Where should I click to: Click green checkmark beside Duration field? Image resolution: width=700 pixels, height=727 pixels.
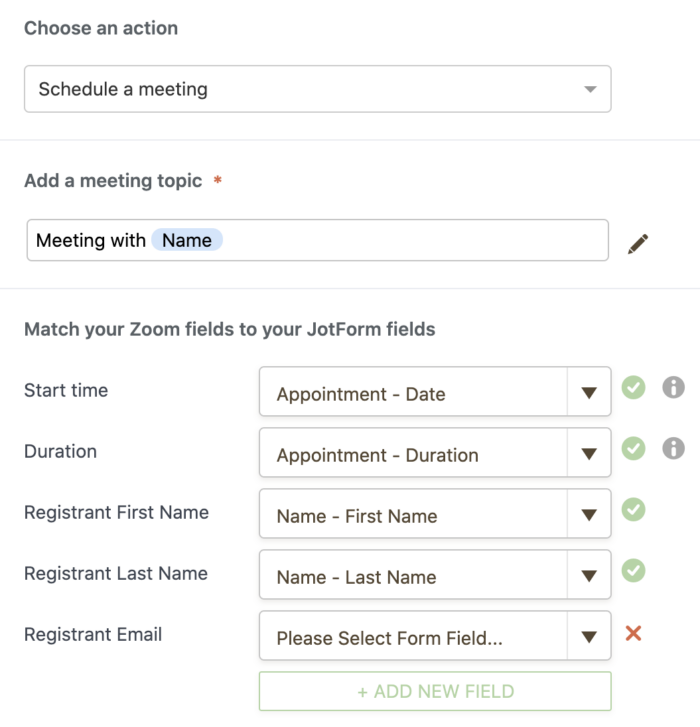point(633,448)
